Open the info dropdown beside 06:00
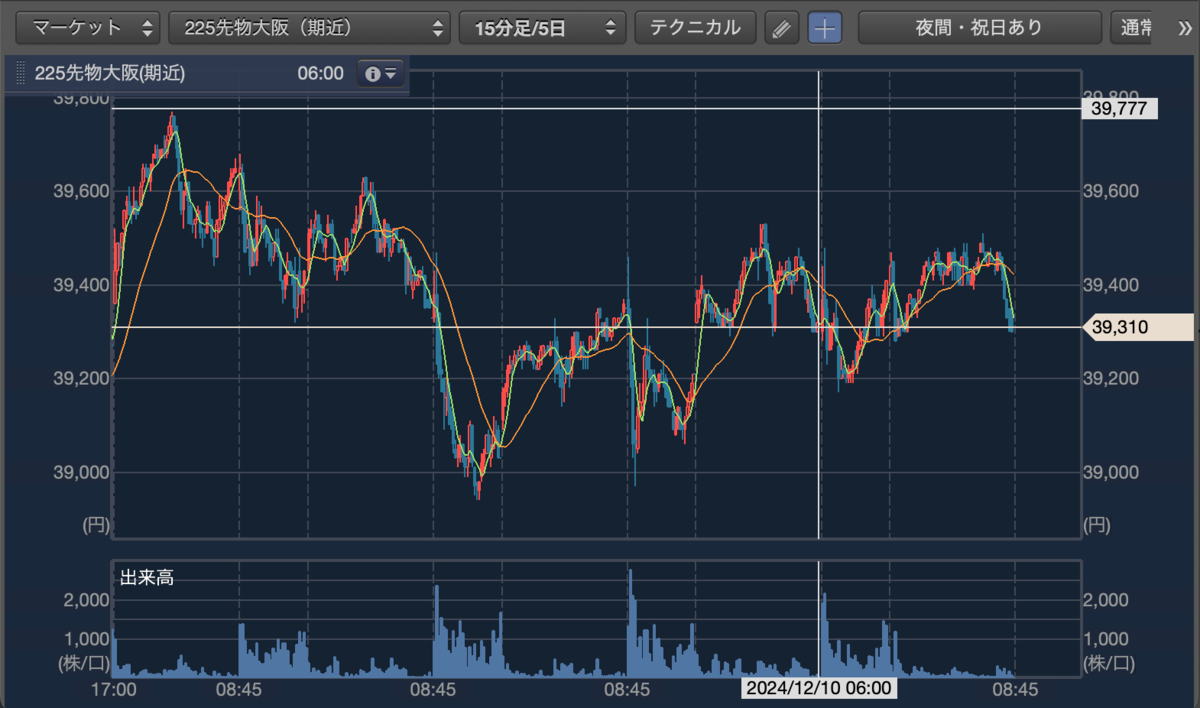 381,73
